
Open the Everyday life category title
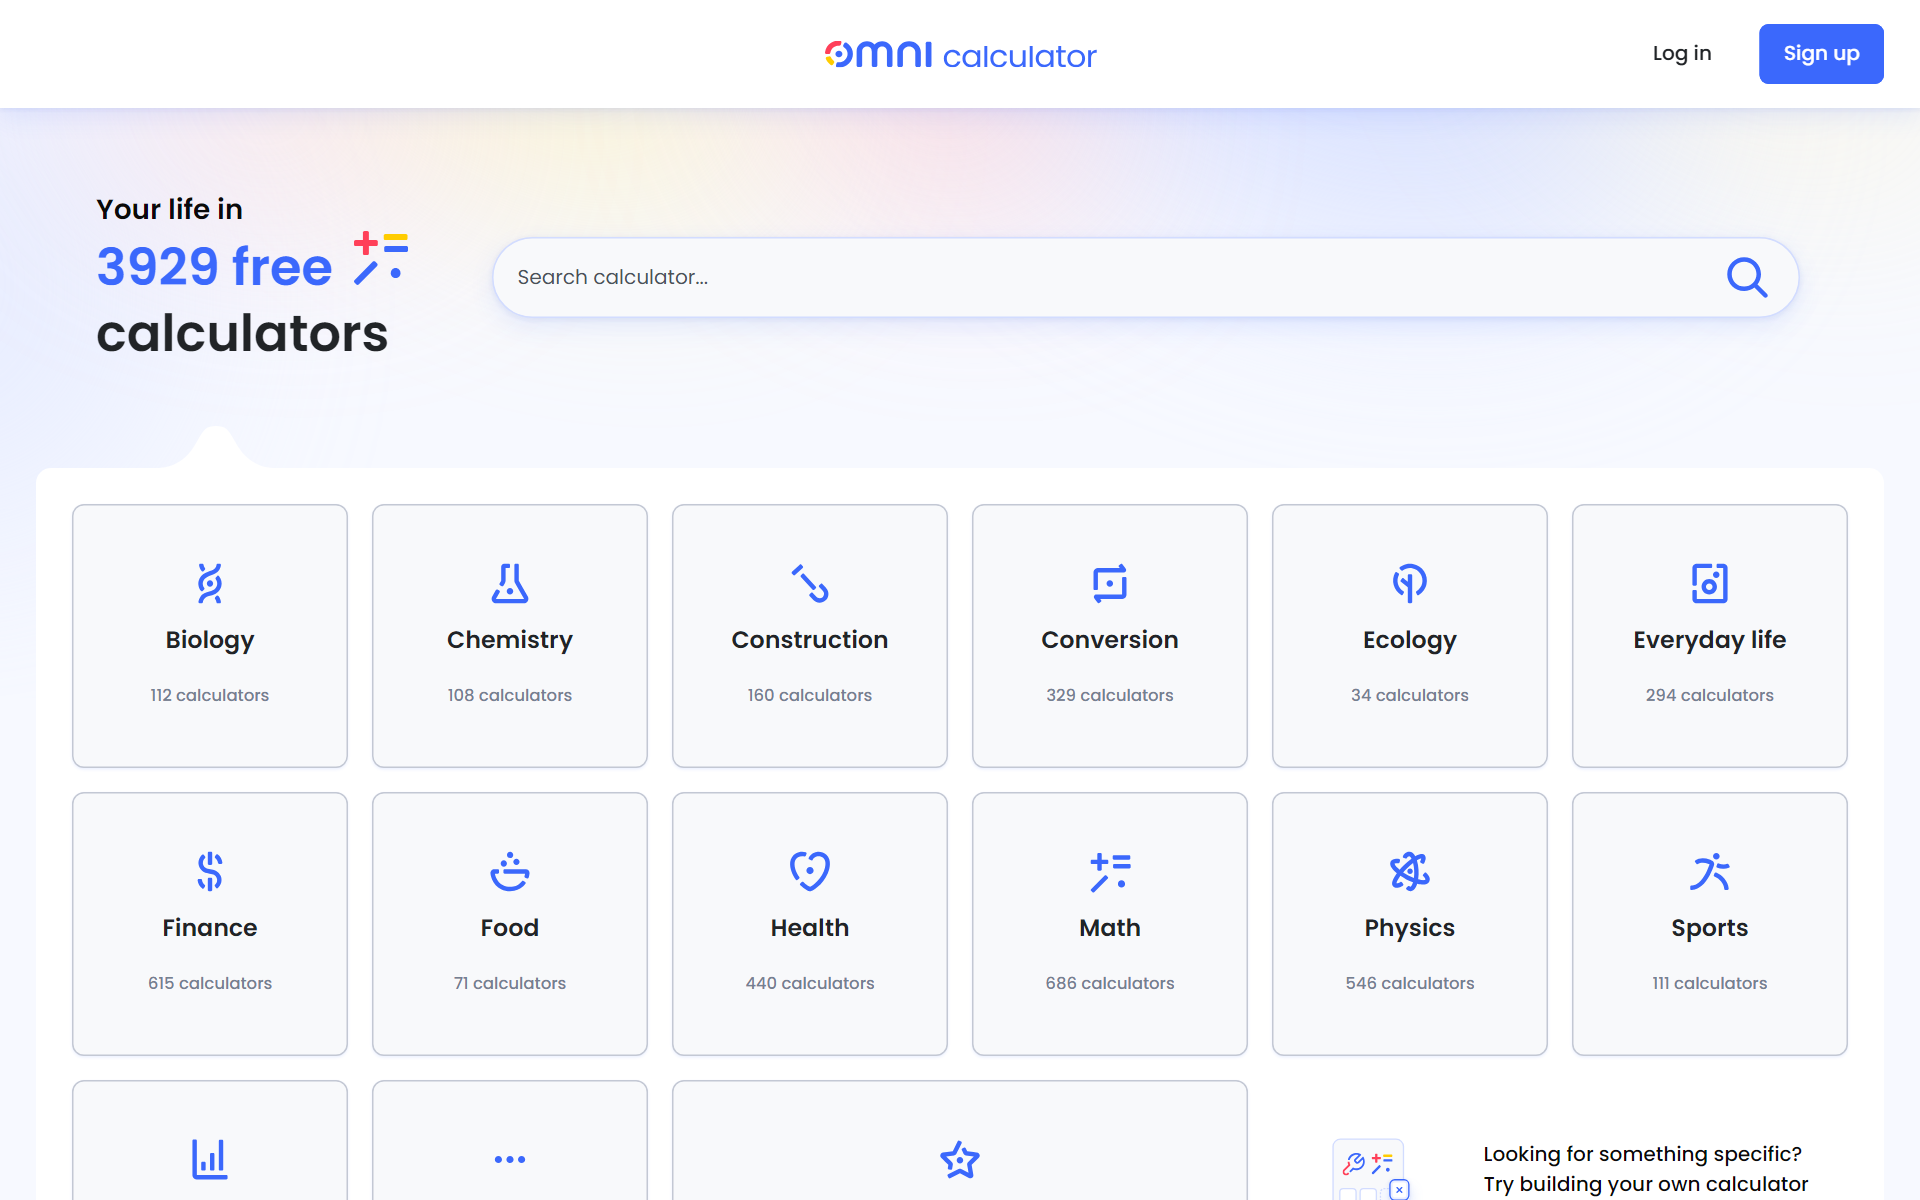[1710, 640]
